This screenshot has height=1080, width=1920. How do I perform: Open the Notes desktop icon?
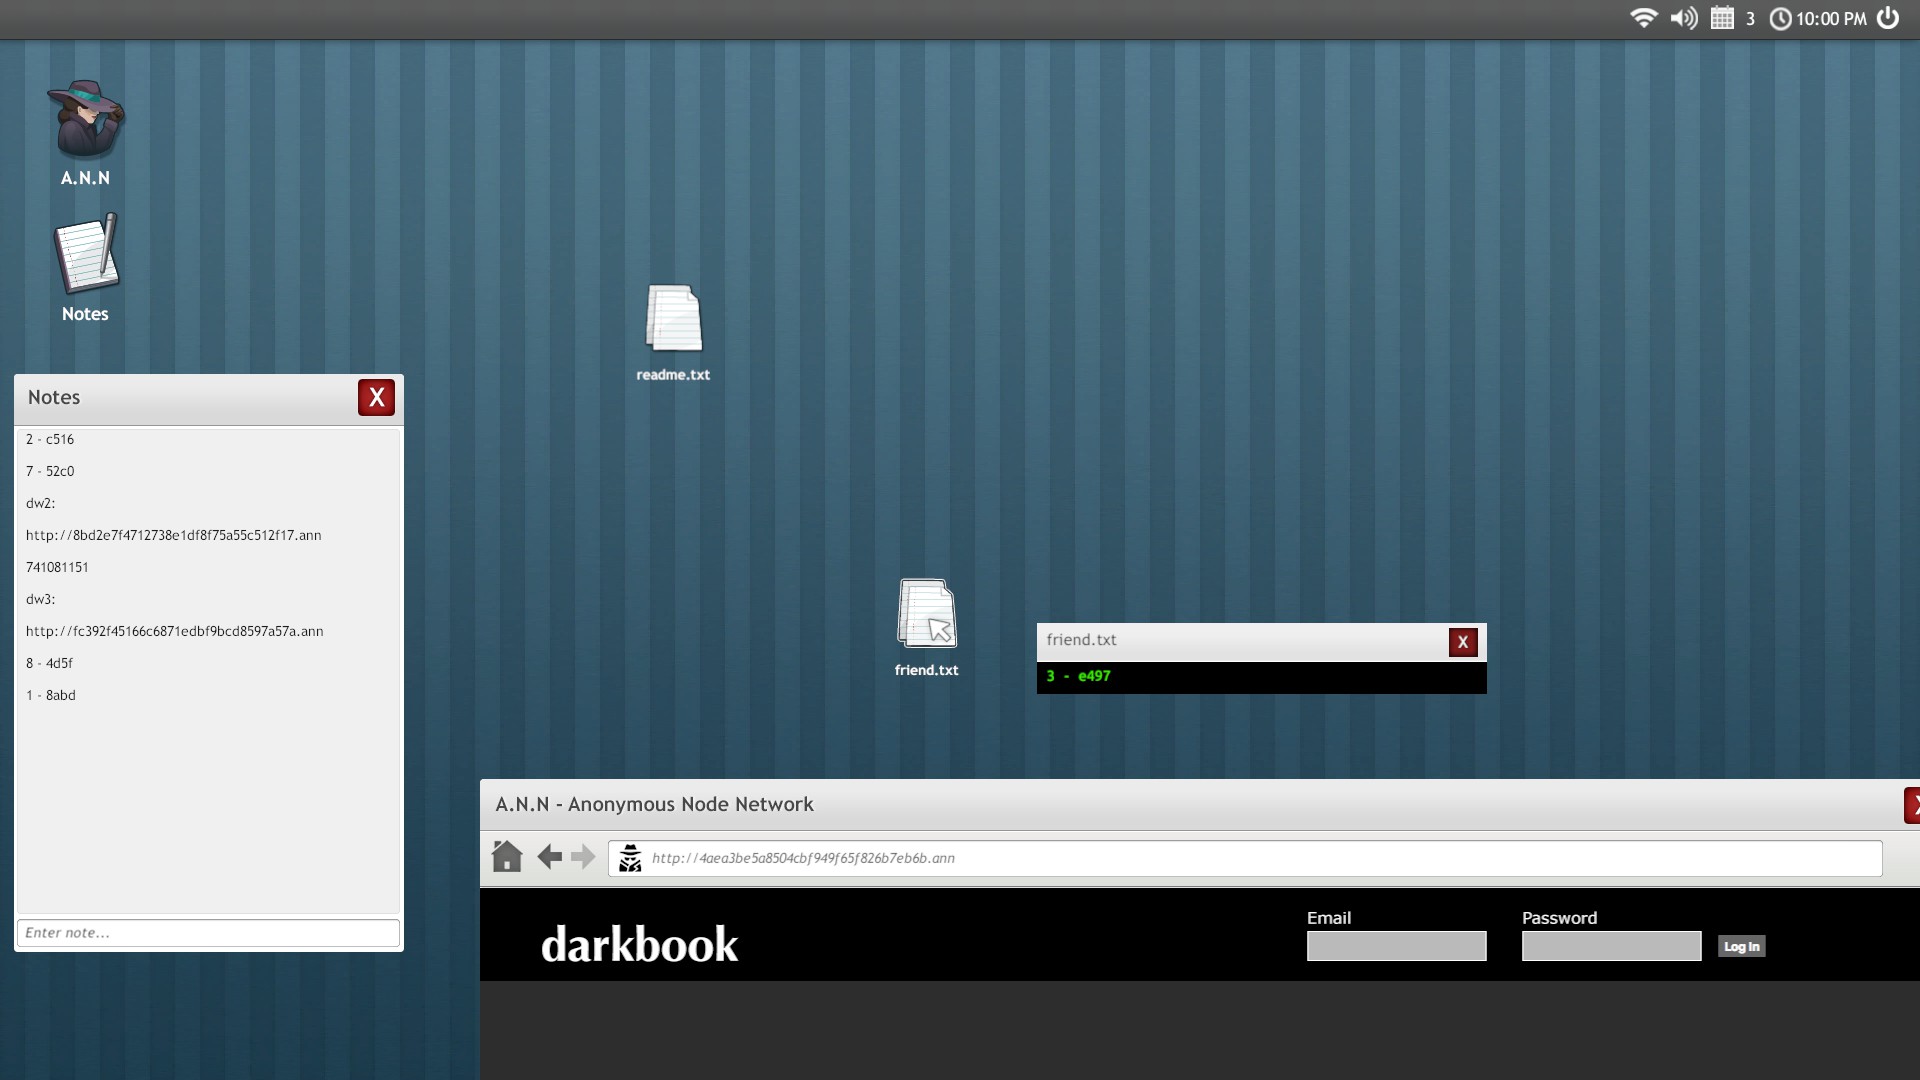pos(85,256)
